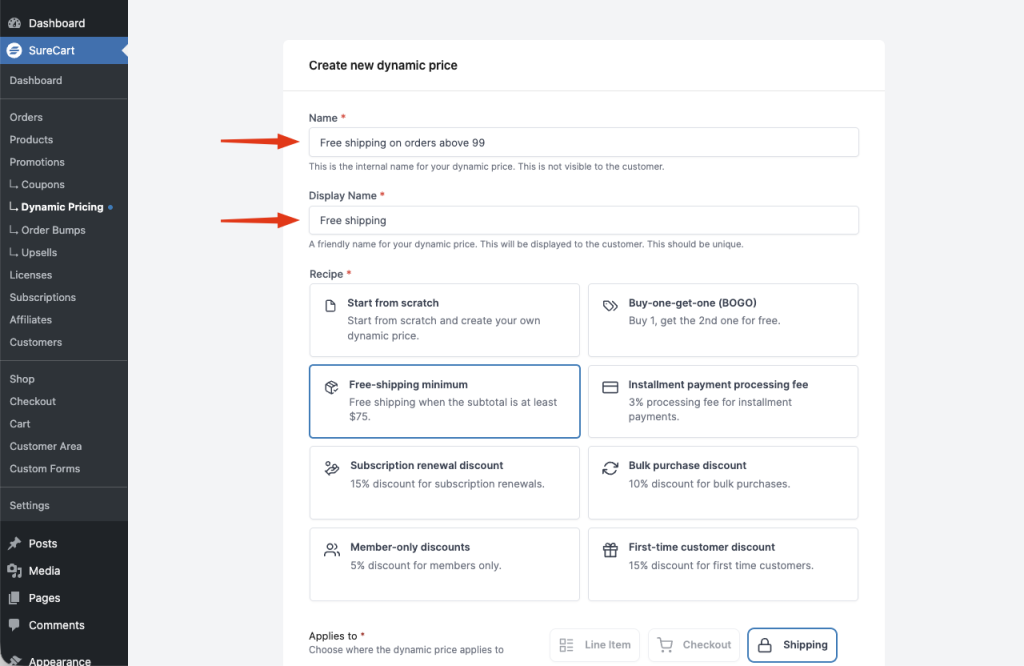Pick the Member-only discounts recipe

(x=444, y=564)
